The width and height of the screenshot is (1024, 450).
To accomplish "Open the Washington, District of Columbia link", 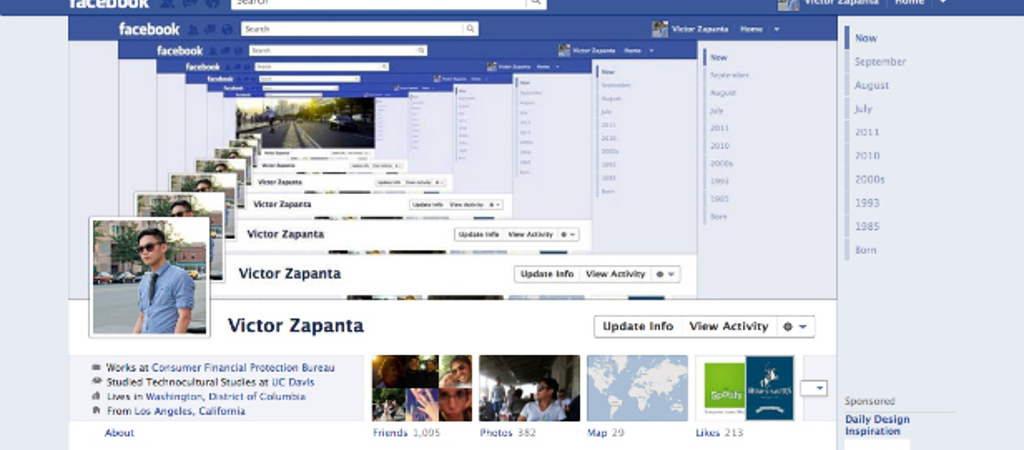I will click(225, 396).
